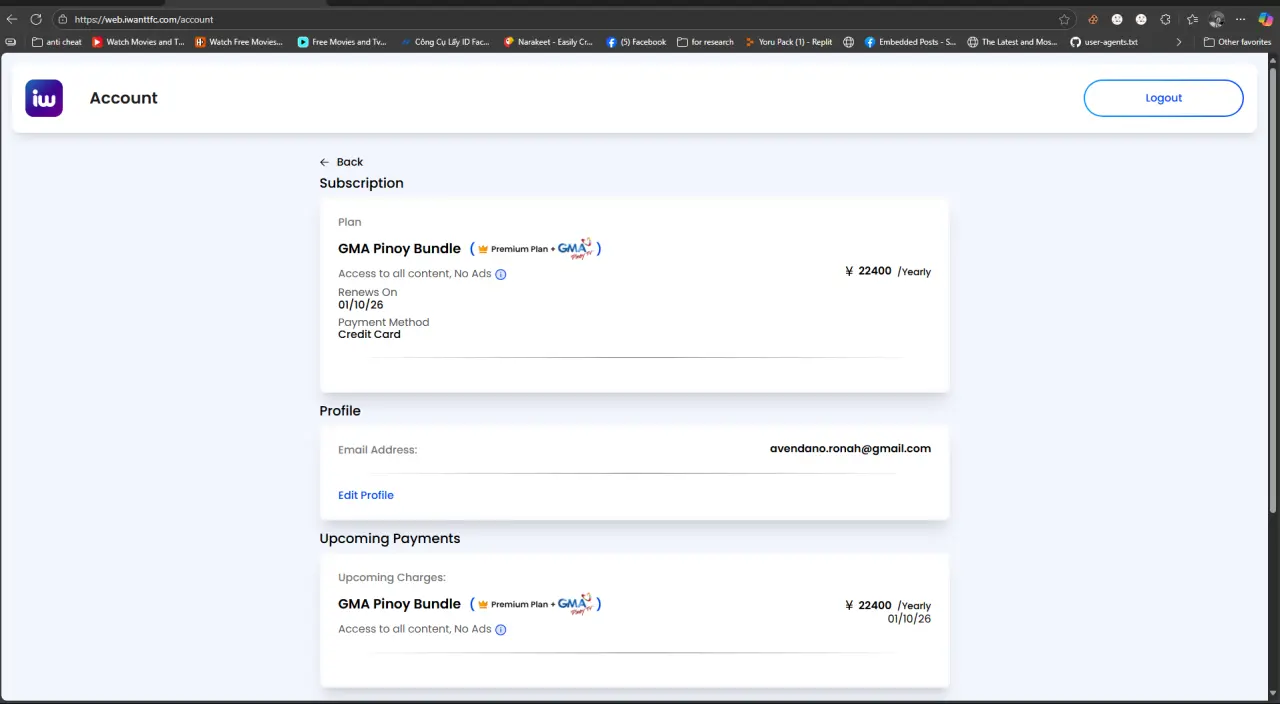Open the 'anti cheat' bookmark folder
Viewport: 1280px width, 704px height.
57,42
